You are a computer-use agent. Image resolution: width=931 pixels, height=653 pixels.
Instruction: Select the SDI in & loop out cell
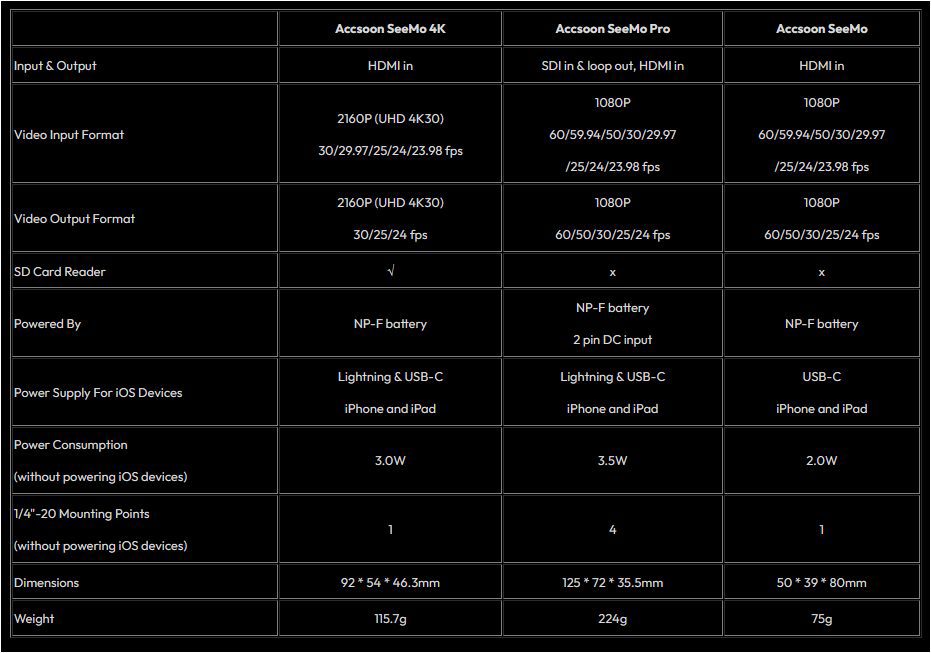[x=612, y=66]
